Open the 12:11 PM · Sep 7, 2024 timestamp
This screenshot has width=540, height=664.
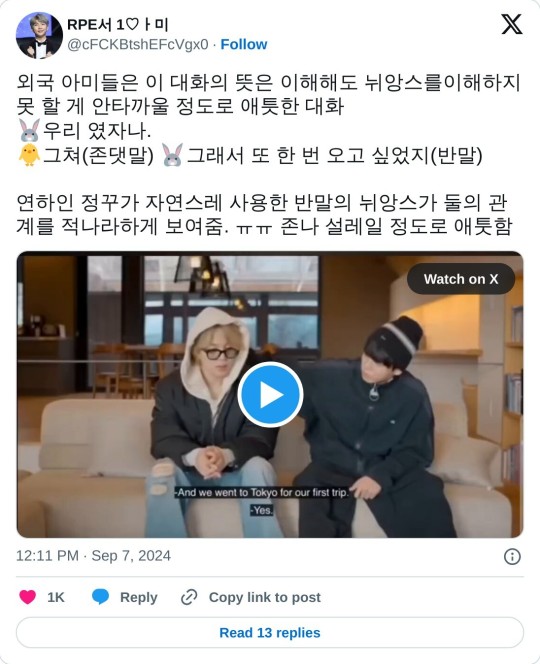pos(93,556)
